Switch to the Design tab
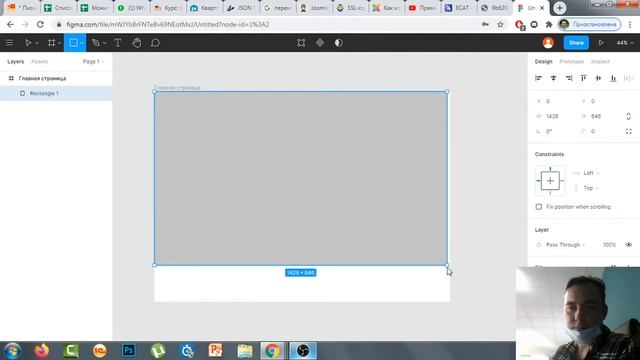The width and height of the screenshot is (640, 360). click(x=543, y=62)
